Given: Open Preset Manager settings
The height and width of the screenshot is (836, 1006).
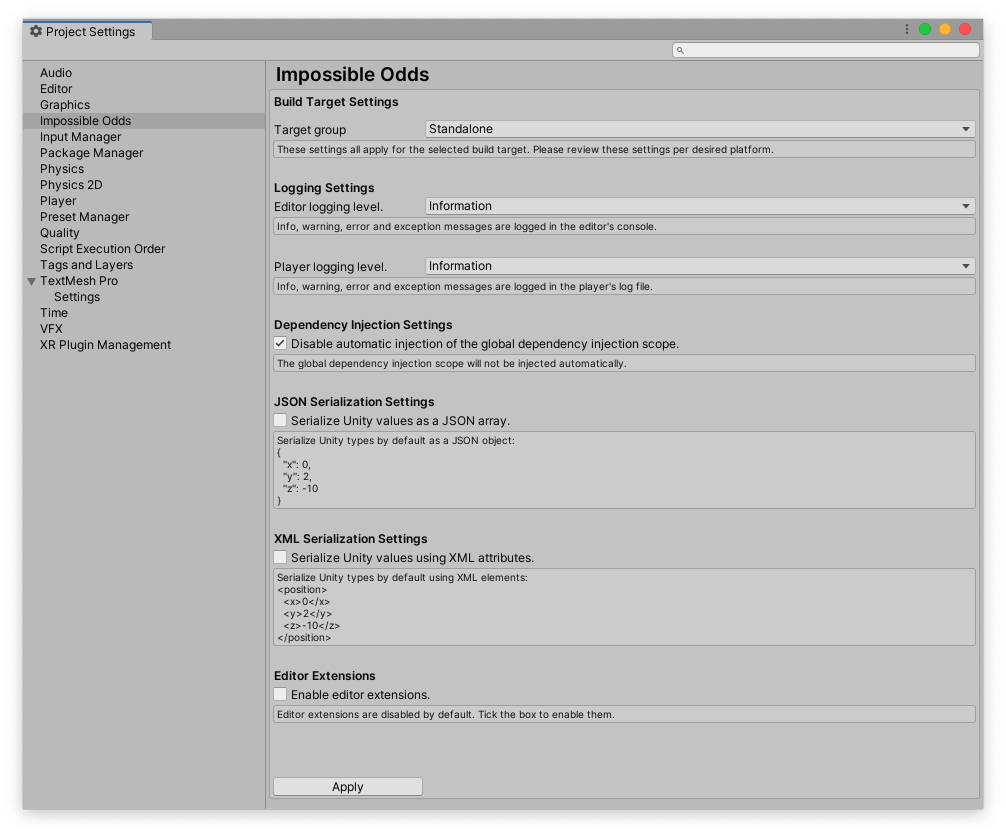Looking at the screenshot, I should click(x=84, y=217).
